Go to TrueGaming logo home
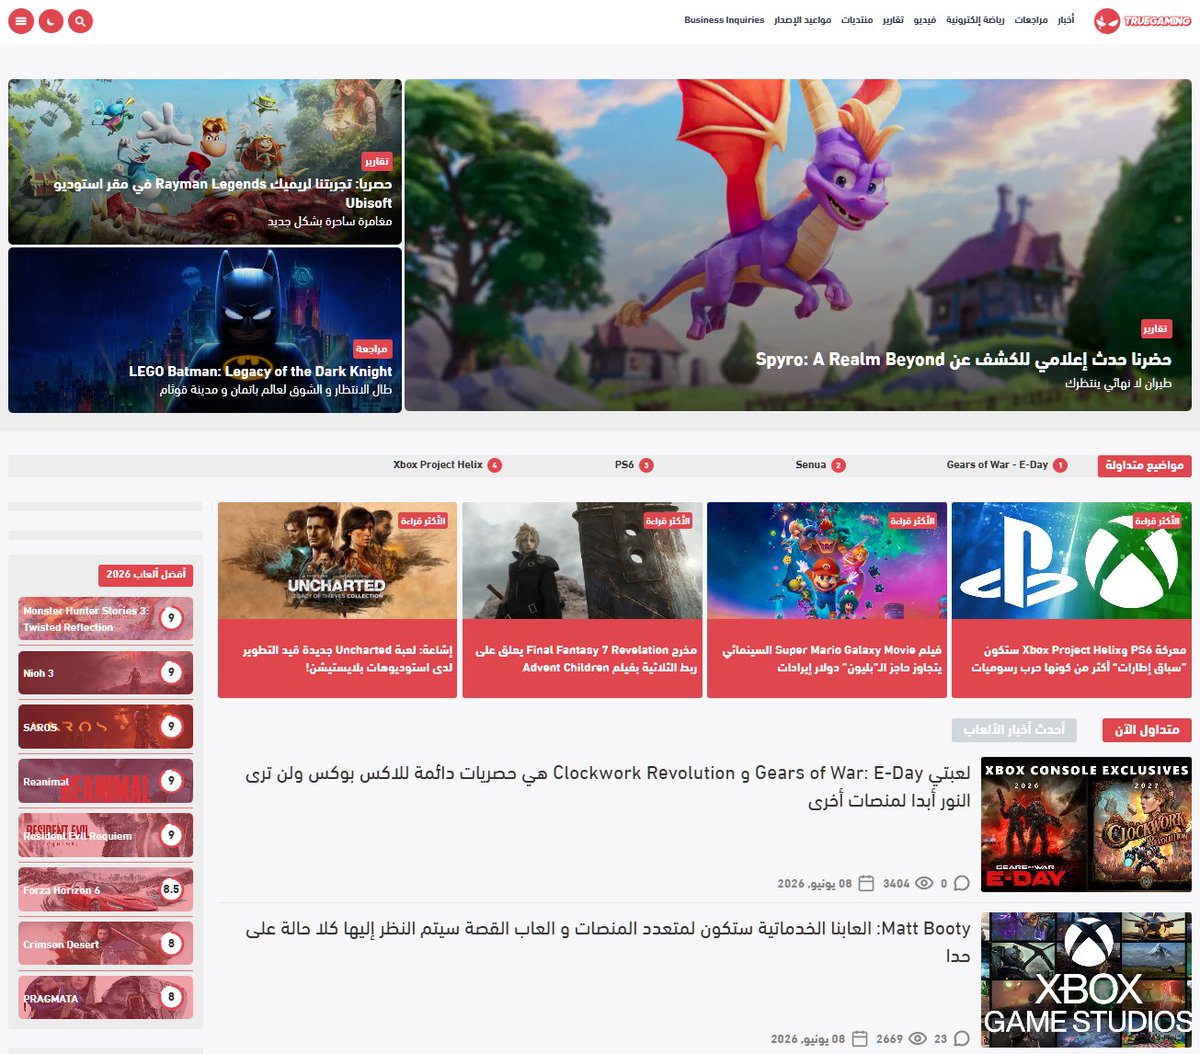The image size is (1200, 1054). [x=1142, y=20]
